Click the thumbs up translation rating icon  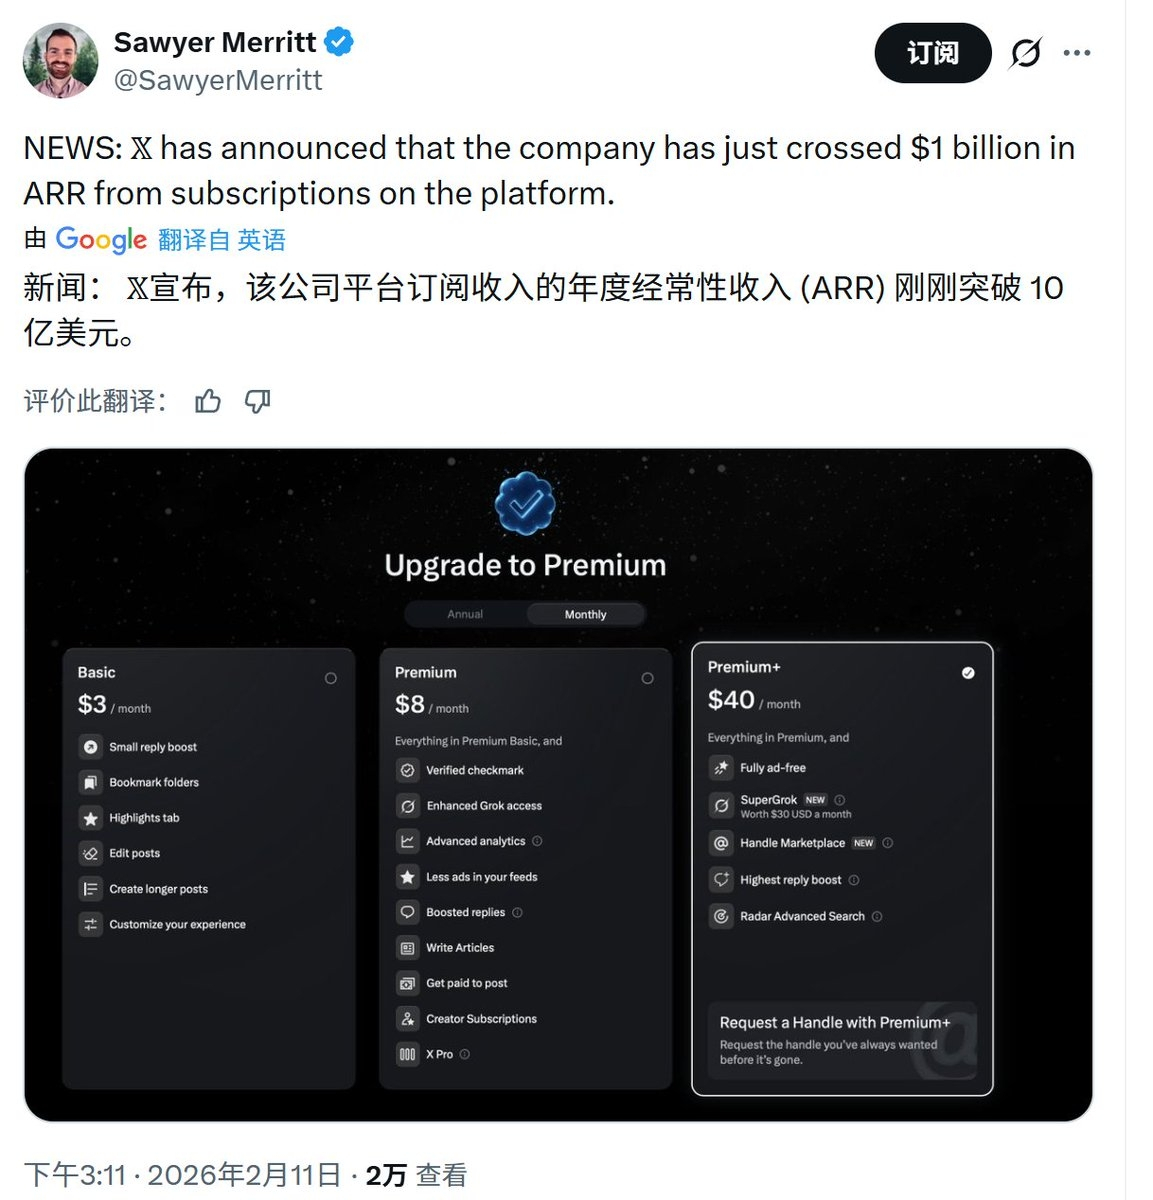(x=208, y=402)
